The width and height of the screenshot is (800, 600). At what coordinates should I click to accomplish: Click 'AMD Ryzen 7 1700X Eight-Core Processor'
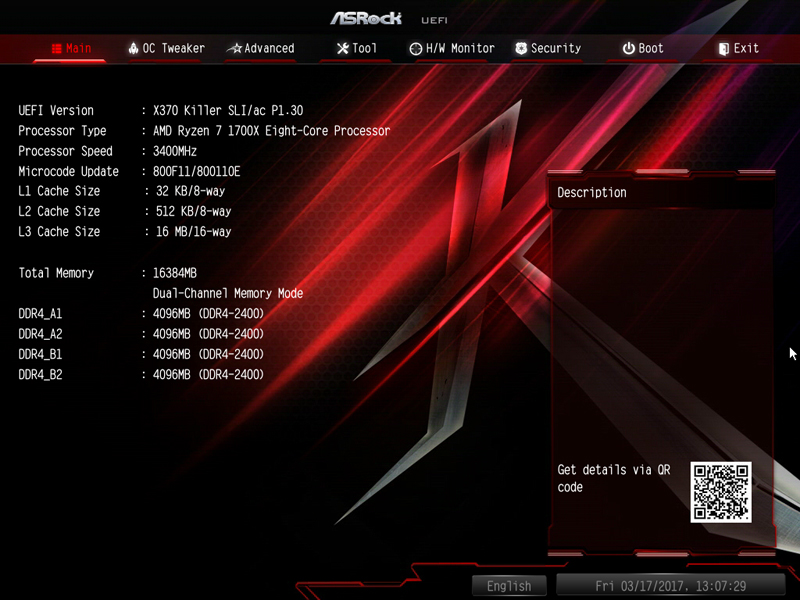(x=271, y=131)
